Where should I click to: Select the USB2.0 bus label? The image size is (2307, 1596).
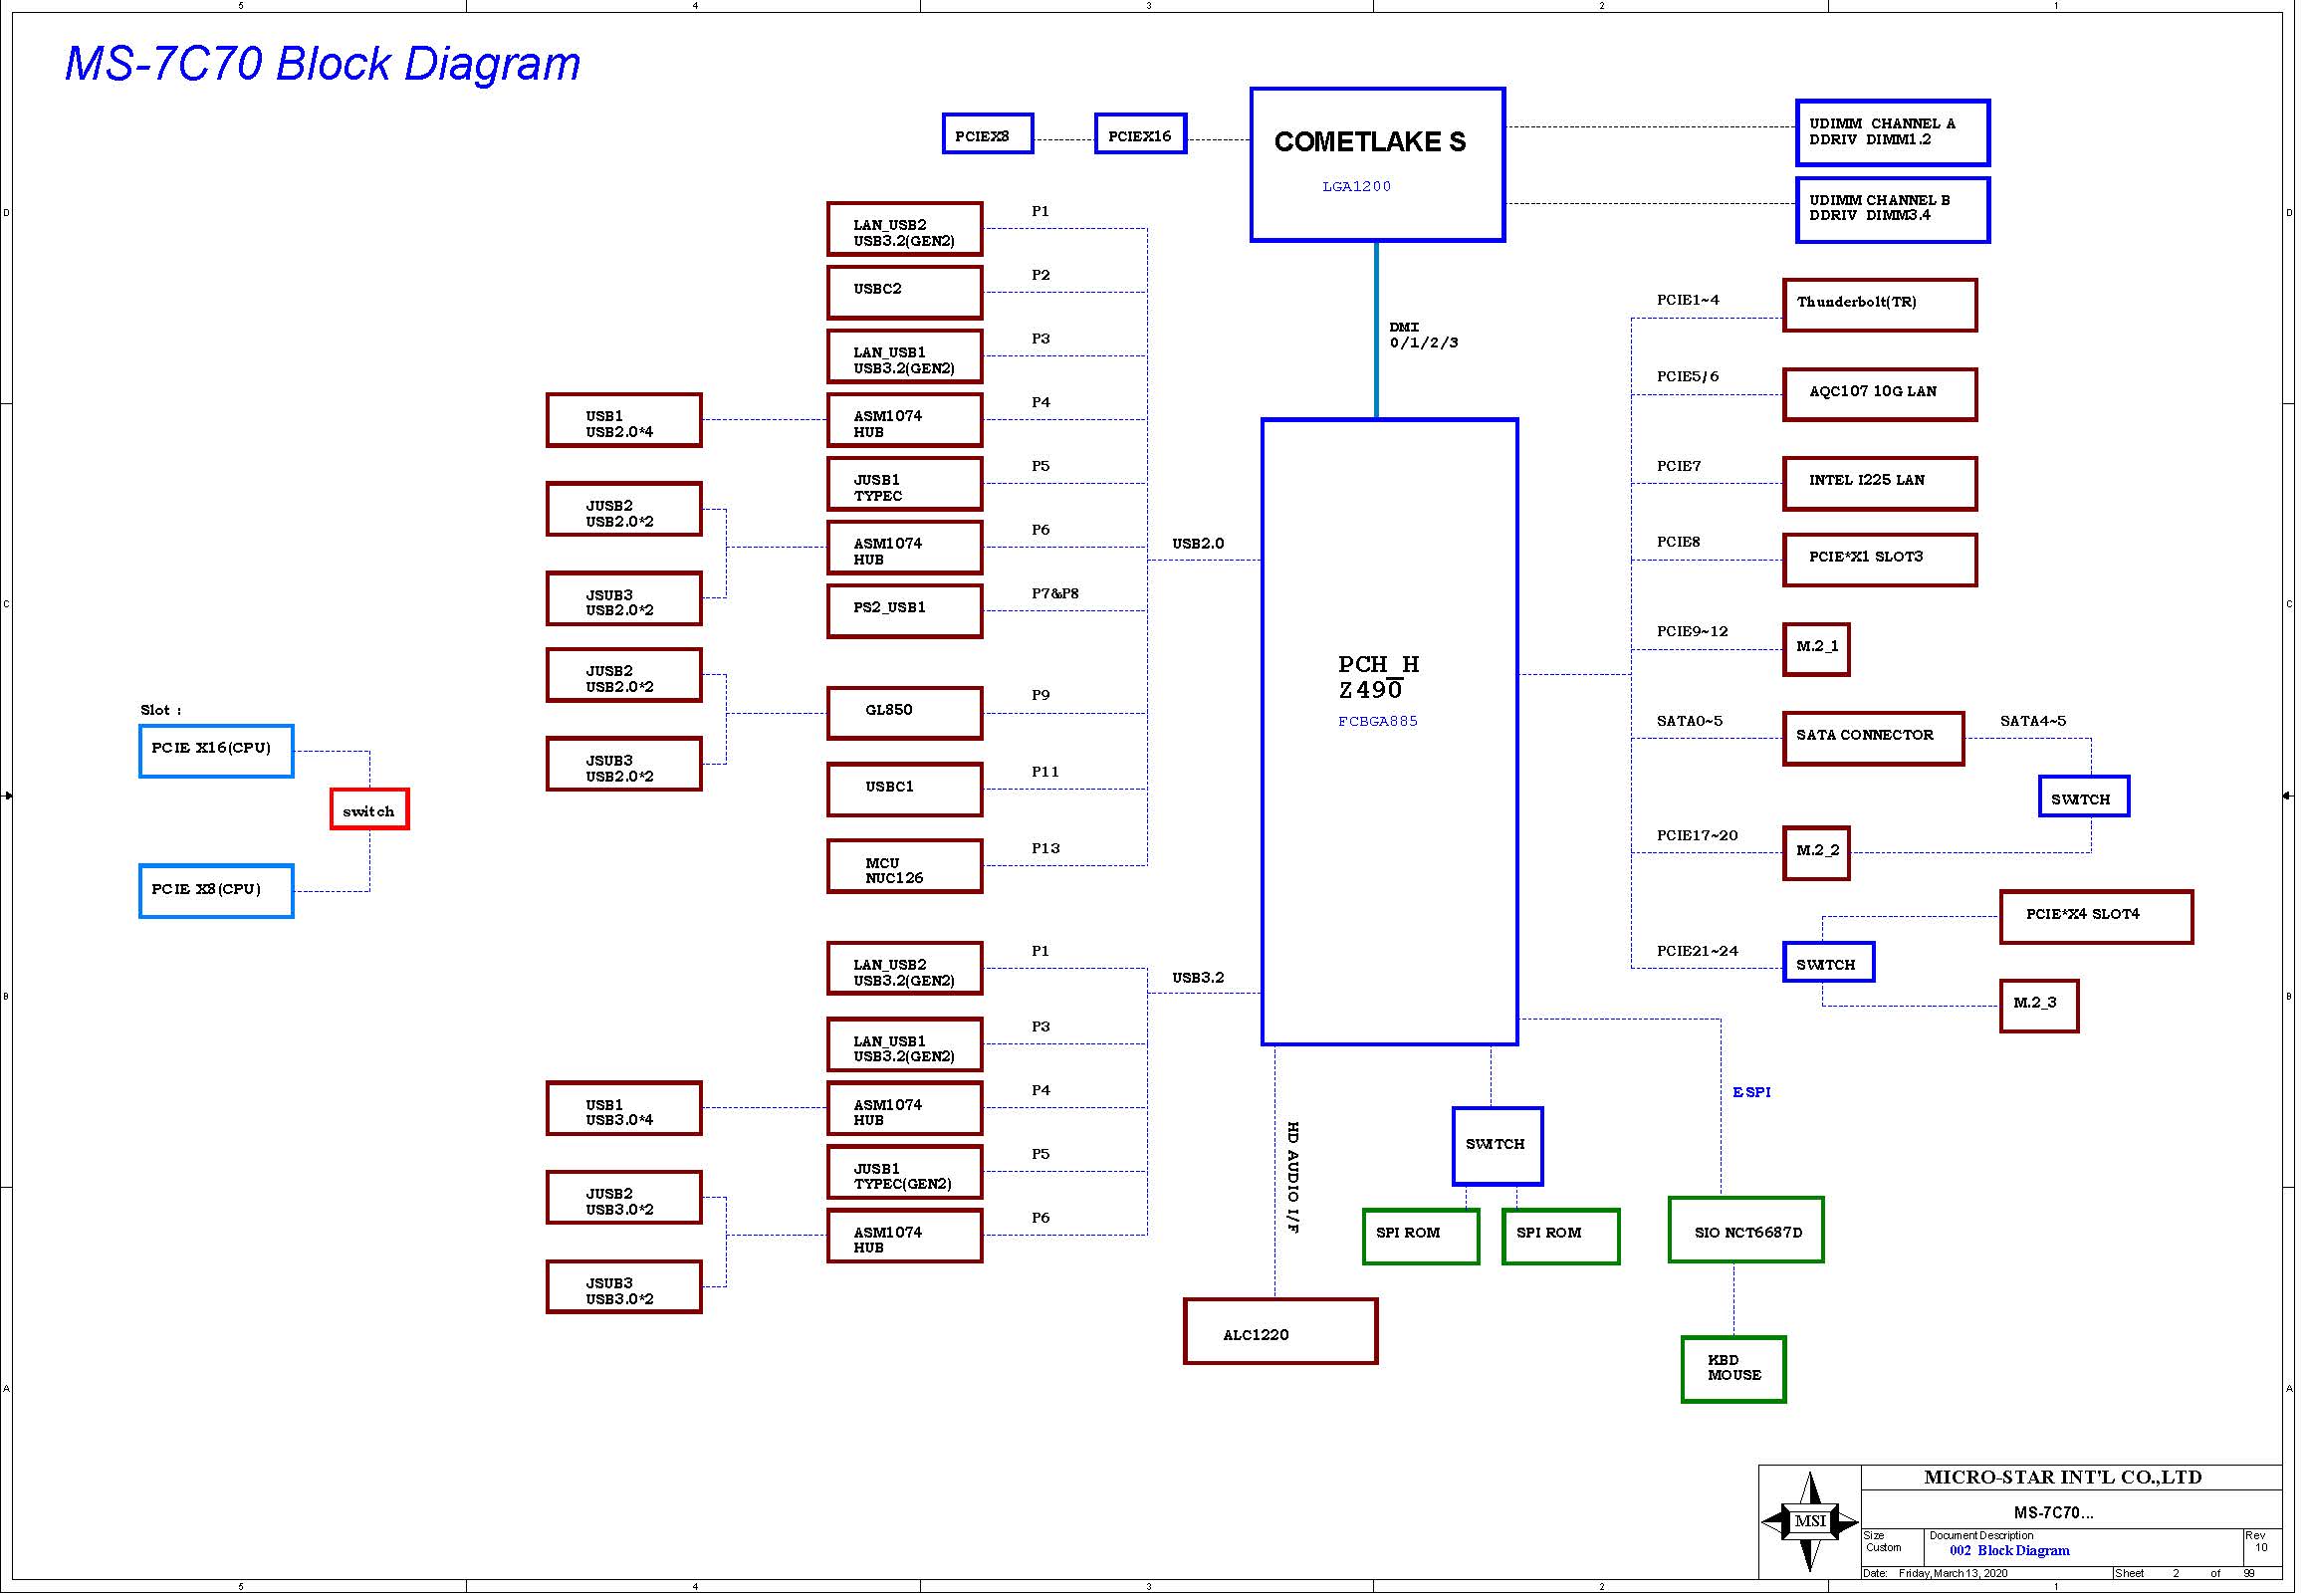[x=1198, y=543]
